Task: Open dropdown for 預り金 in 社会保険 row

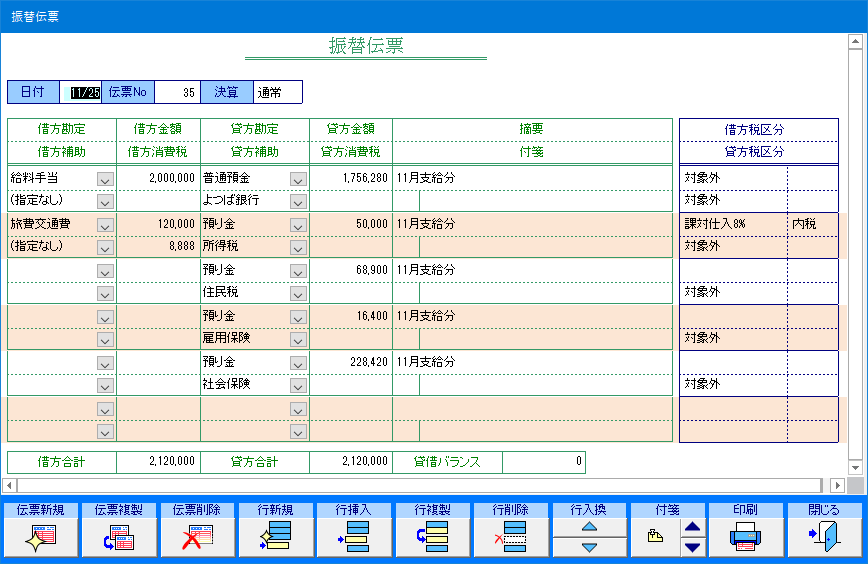Action: coord(298,363)
